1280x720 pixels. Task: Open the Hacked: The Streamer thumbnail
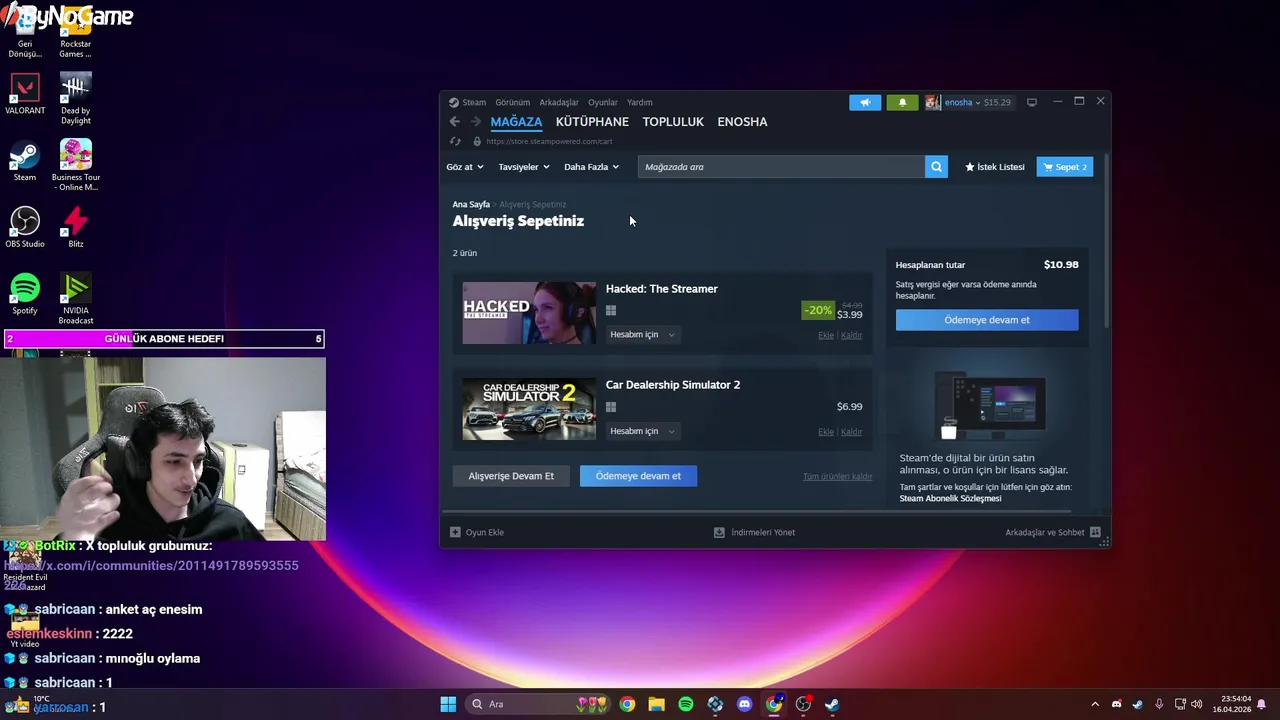[x=529, y=313]
